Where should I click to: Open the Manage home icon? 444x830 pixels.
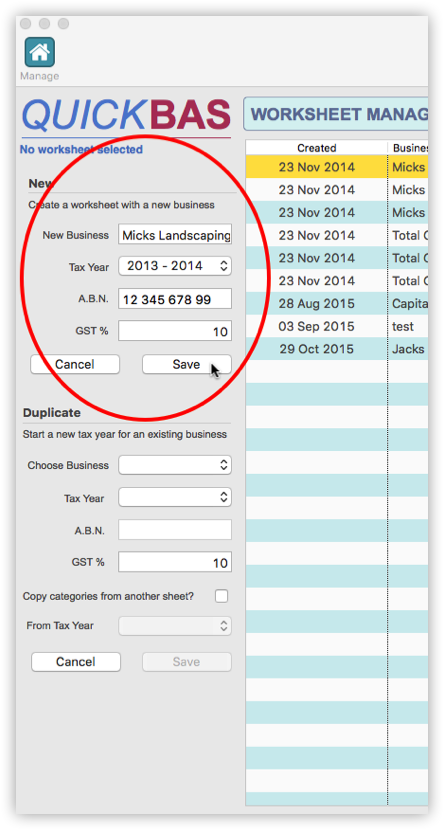click(40, 52)
